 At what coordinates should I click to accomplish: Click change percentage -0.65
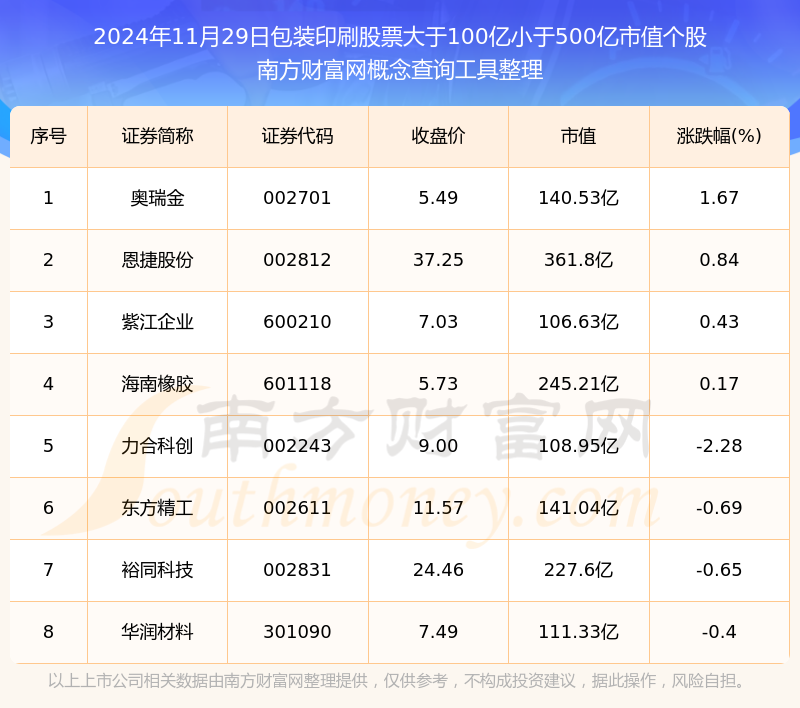tap(719, 570)
